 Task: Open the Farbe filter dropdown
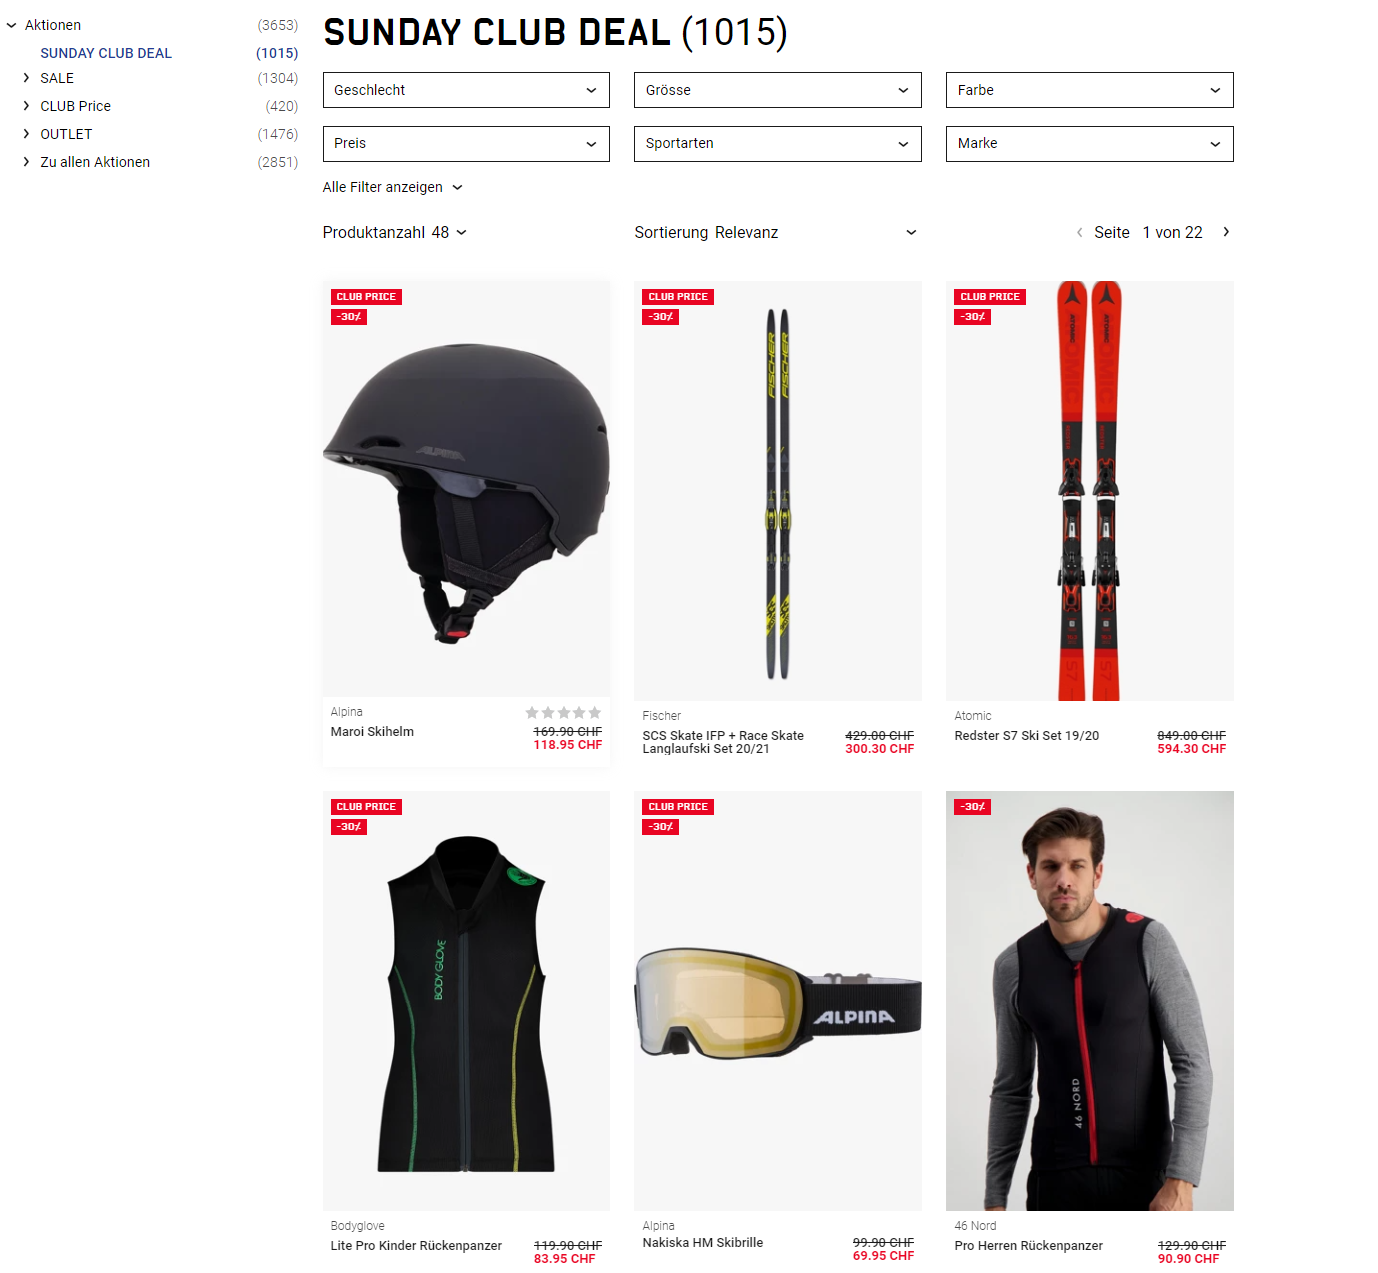(x=1090, y=90)
